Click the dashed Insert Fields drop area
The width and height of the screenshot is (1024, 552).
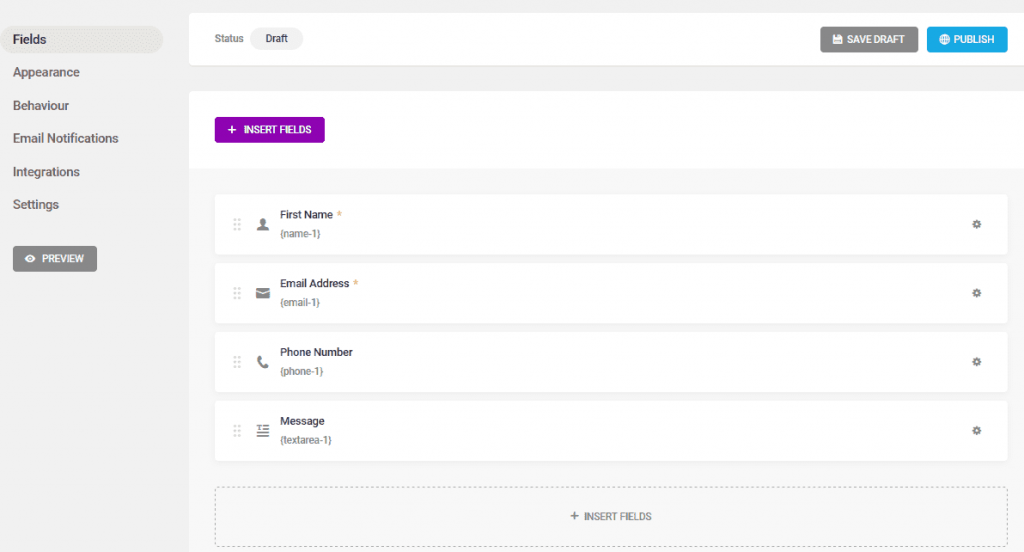tap(610, 516)
